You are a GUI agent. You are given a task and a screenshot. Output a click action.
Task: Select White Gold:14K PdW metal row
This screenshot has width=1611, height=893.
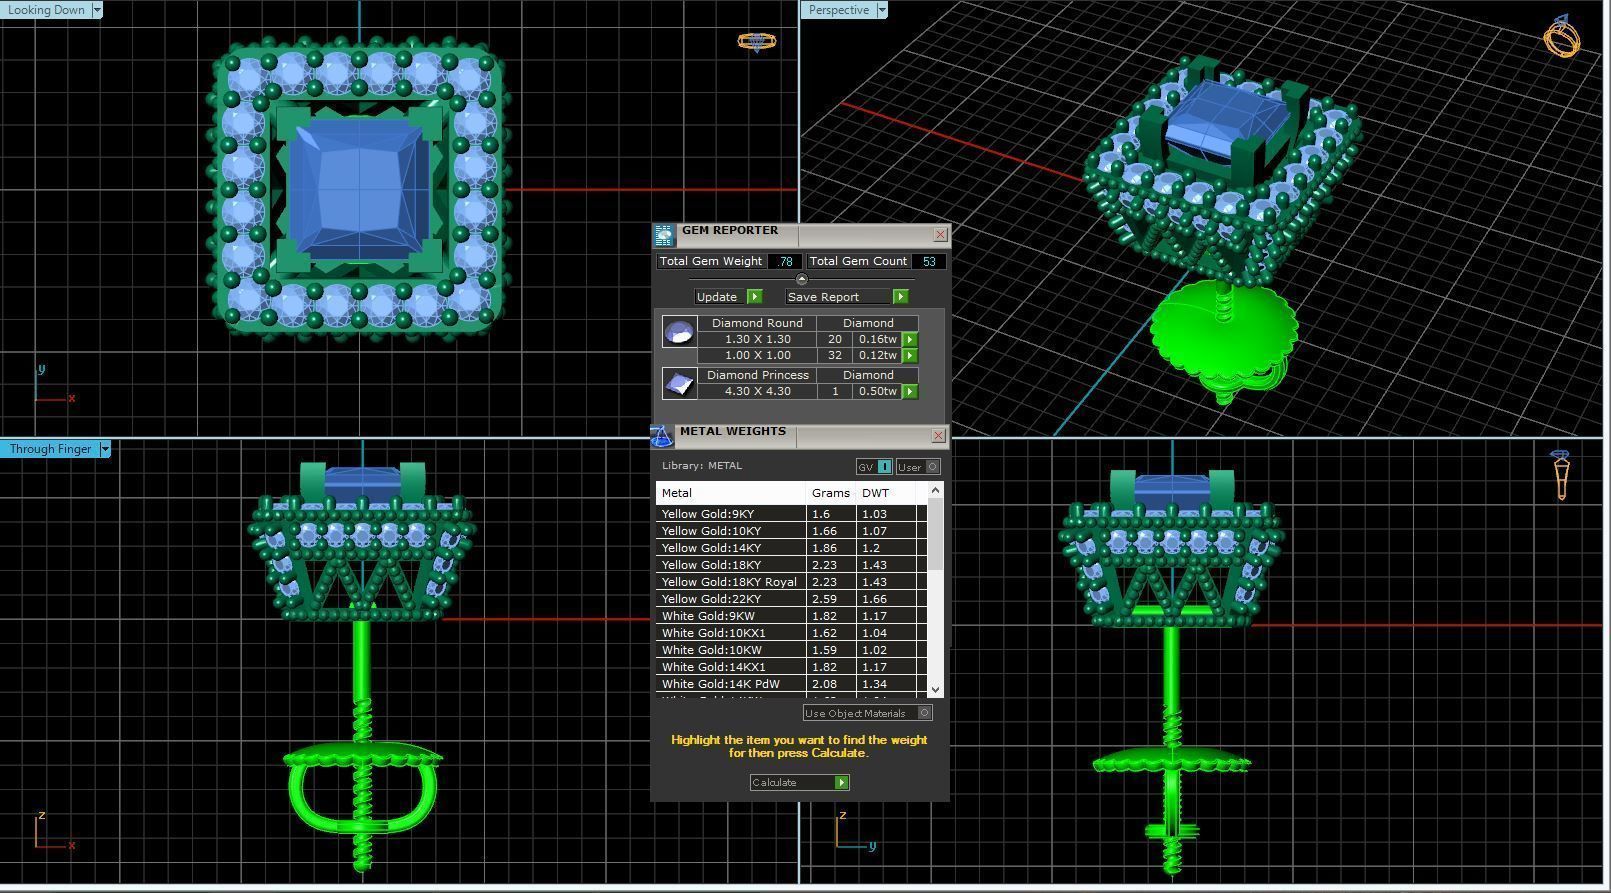click(x=791, y=684)
